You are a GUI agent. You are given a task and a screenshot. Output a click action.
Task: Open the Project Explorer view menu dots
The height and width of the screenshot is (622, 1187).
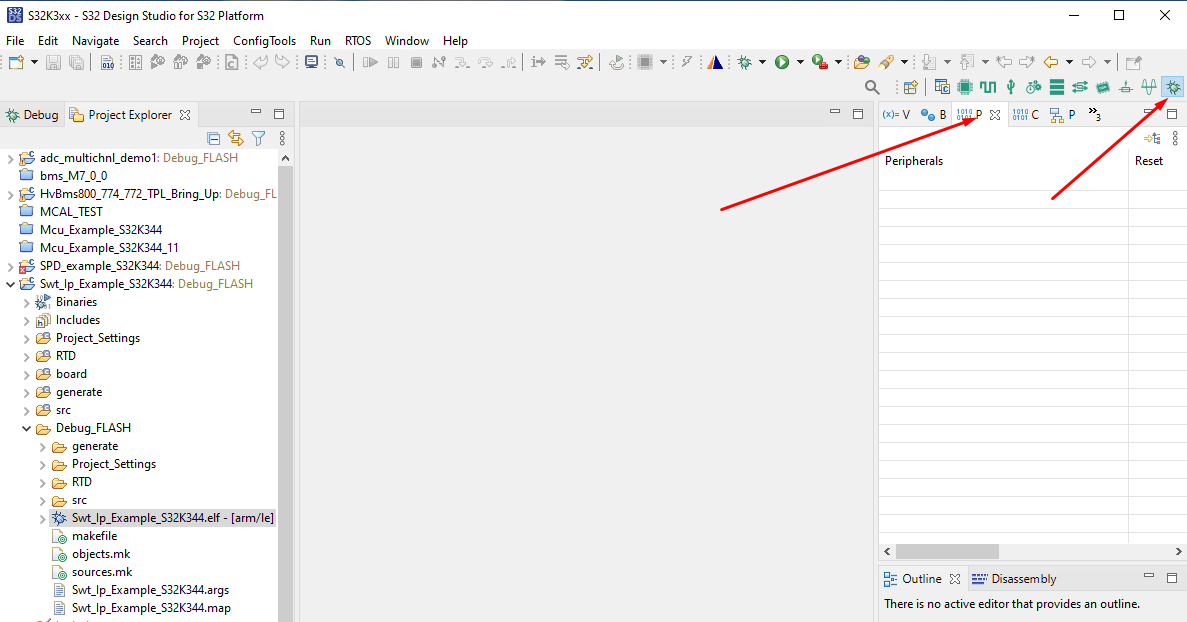click(x=282, y=138)
